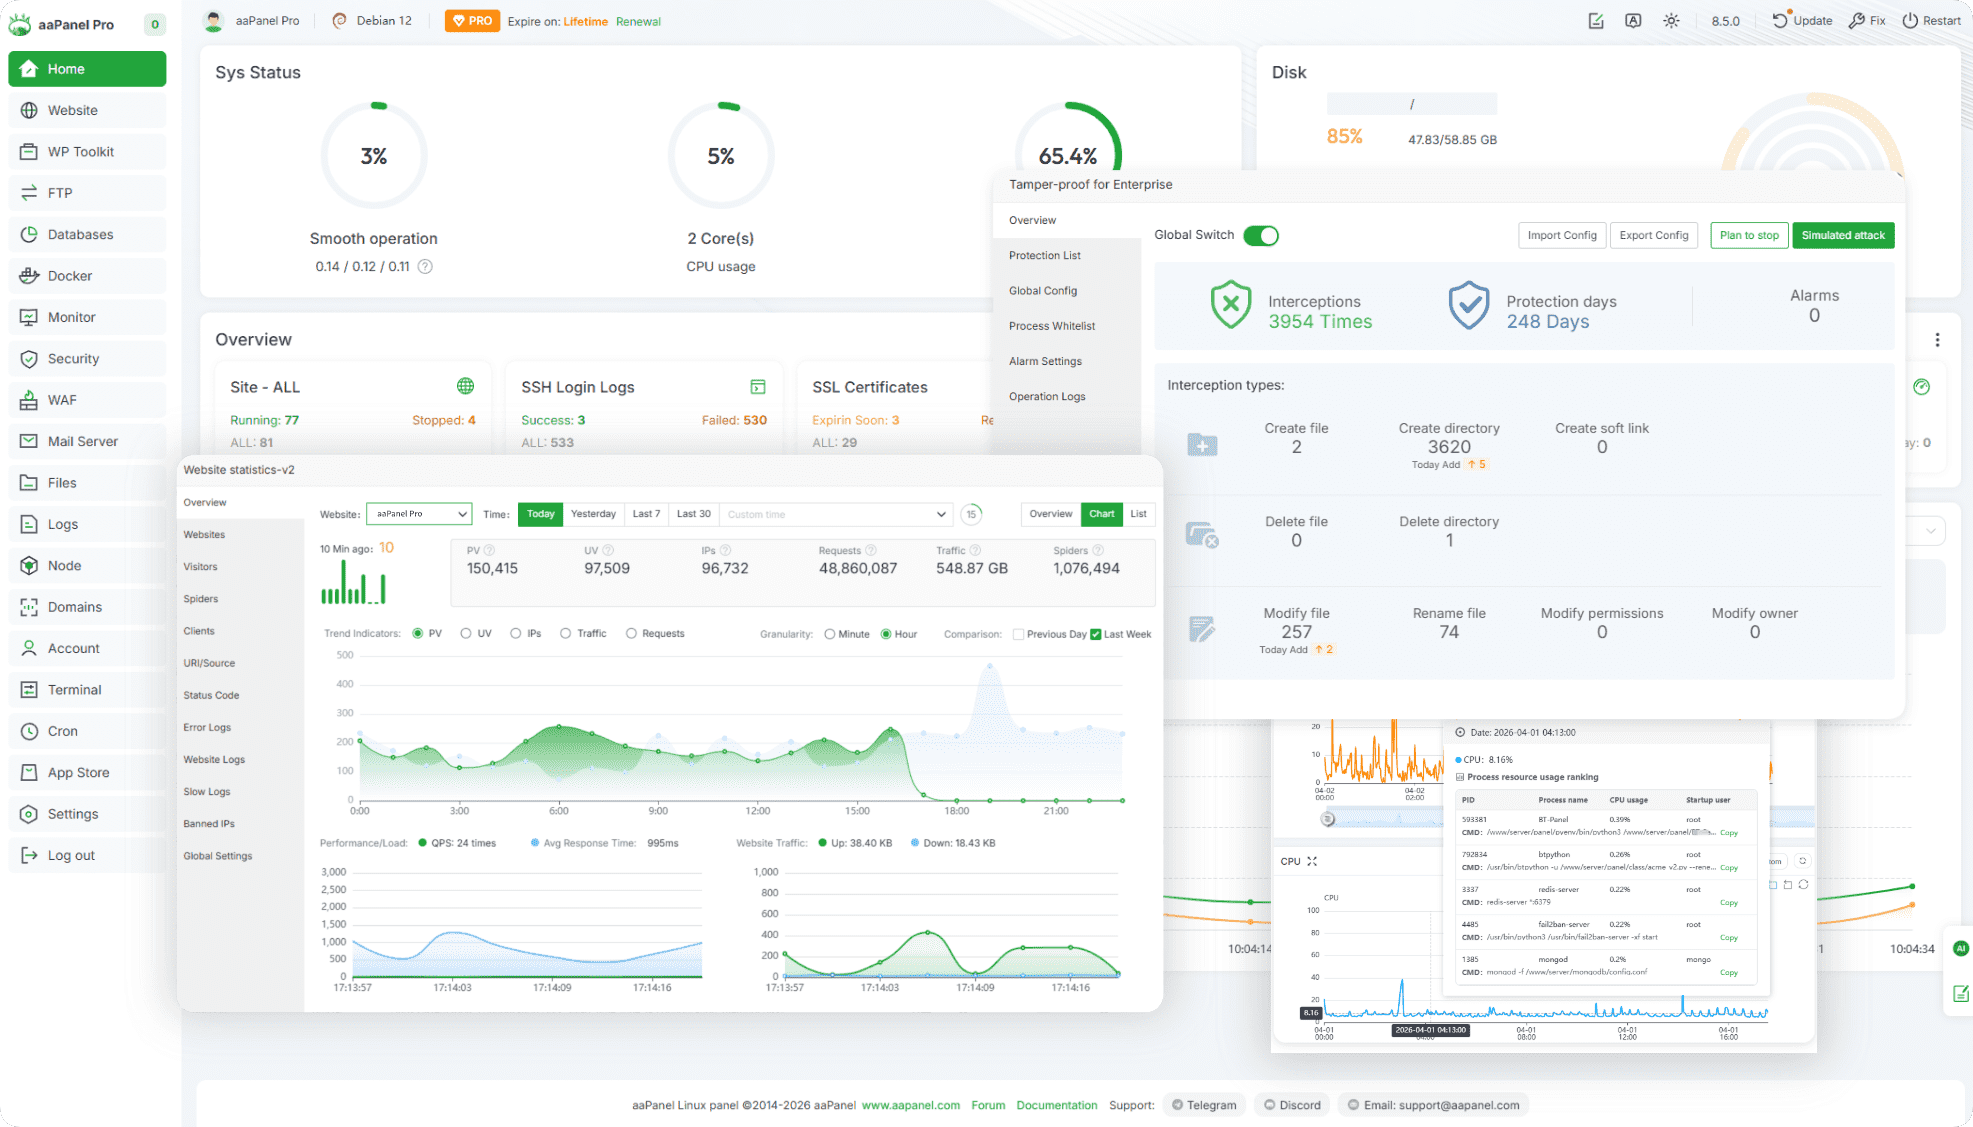Open the SSH Login Logs panel icon
Screen dimensions: 1973x1127
758,387
